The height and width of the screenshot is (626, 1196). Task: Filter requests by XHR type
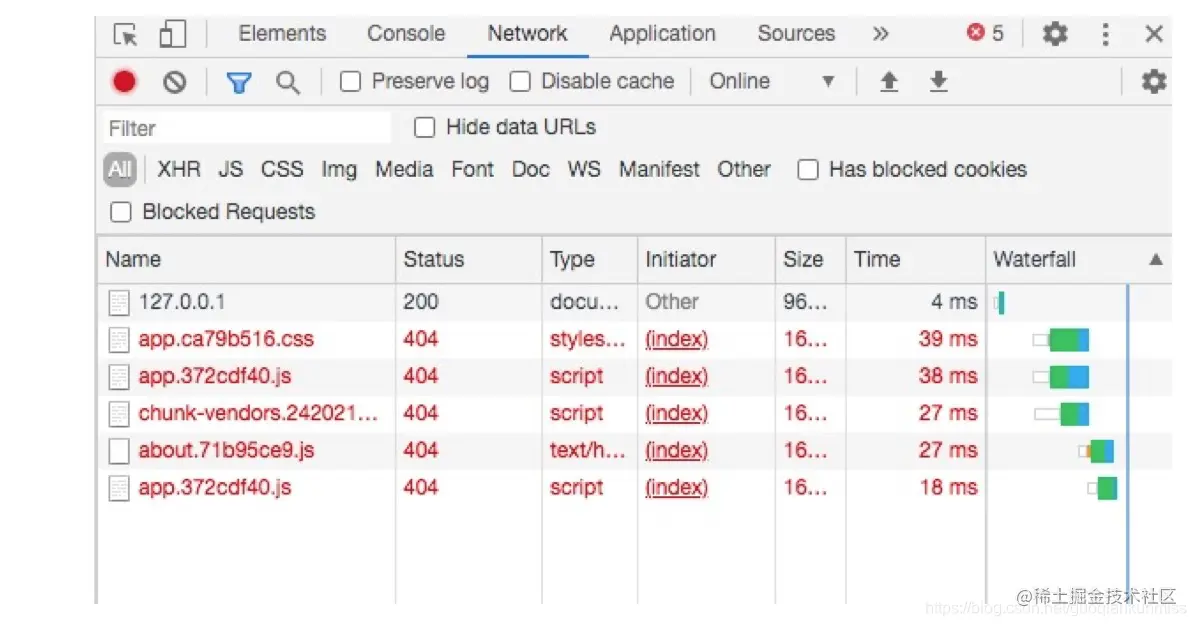179,170
